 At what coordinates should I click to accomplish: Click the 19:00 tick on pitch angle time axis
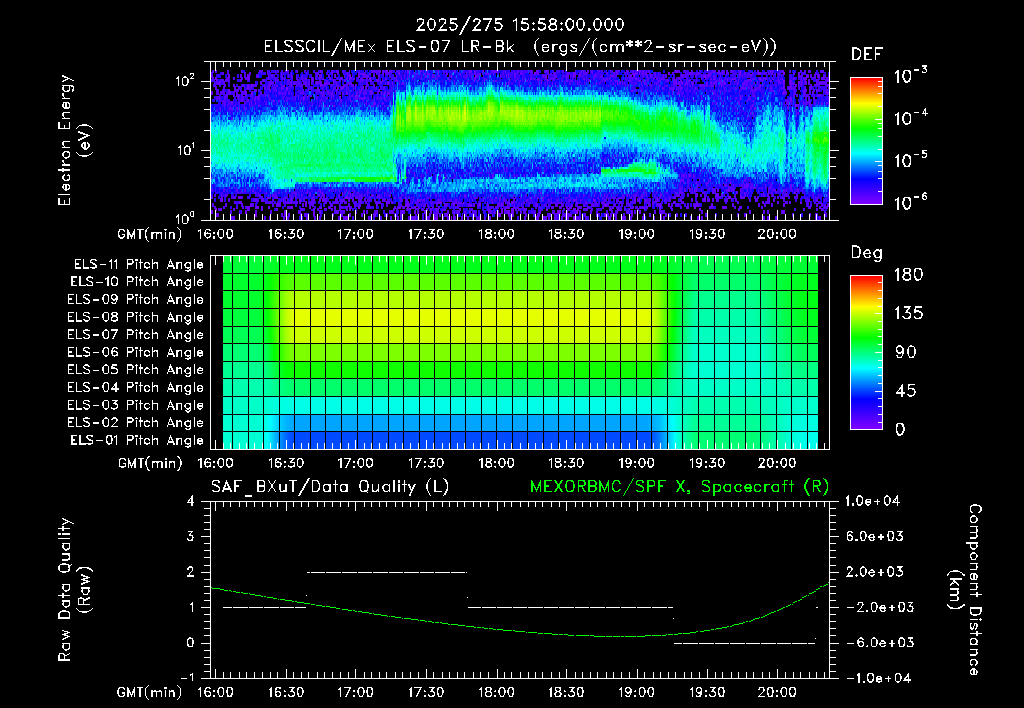coord(636,463)
